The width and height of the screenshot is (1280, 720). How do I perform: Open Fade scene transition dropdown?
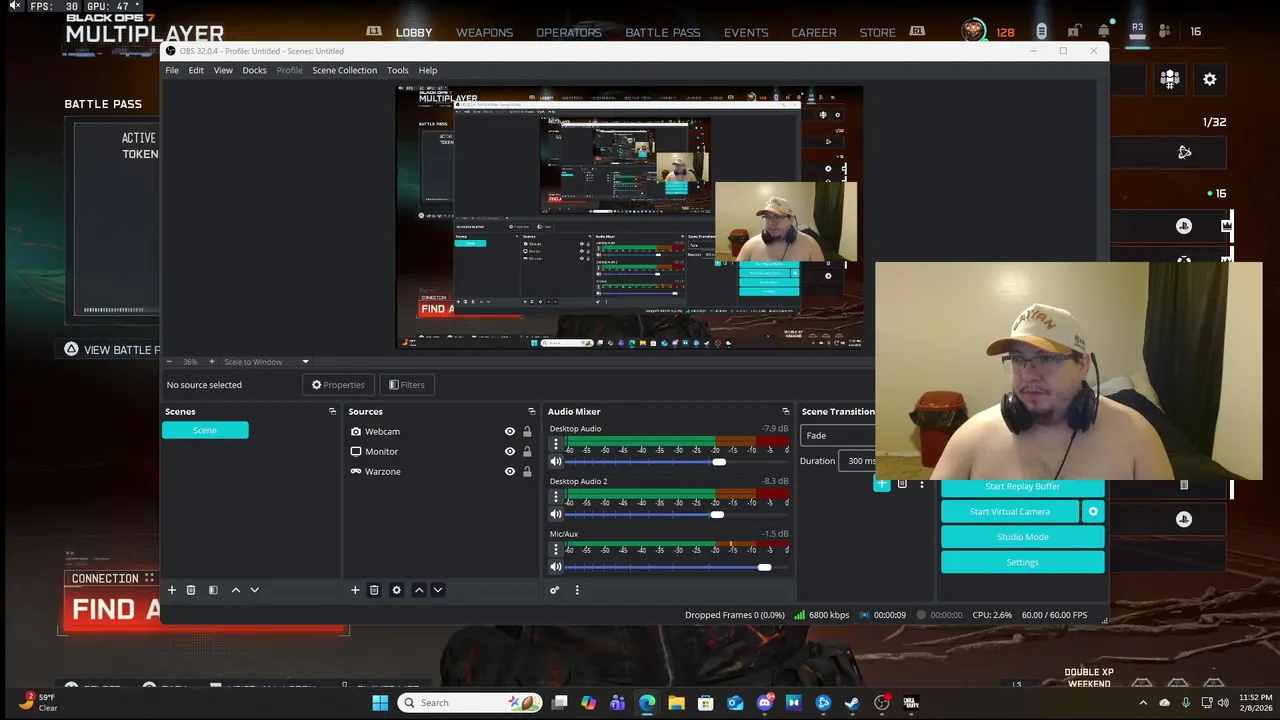tap(838, 435)
